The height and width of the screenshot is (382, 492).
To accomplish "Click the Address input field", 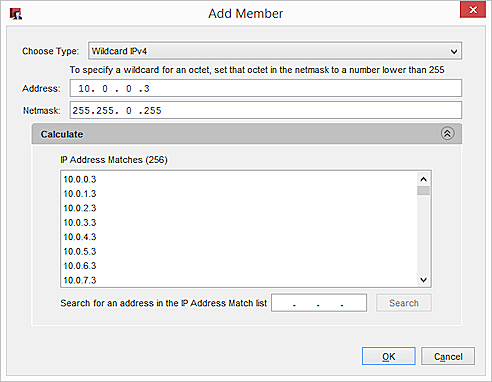I will pos(266,88).
